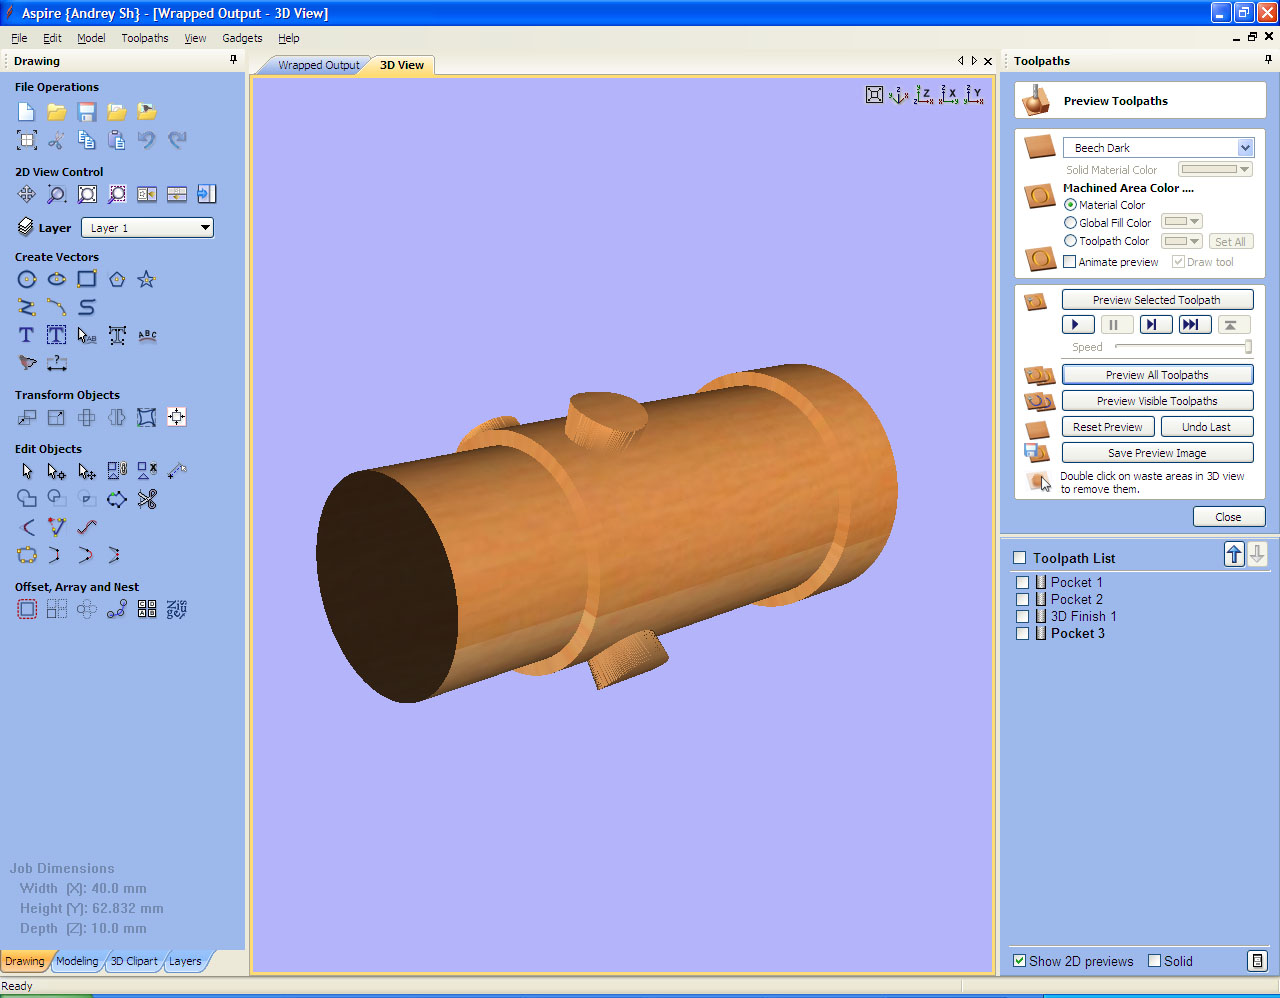Screen dimensions: 1280x998
Task: Select the Draw Polyline tool
Action: (x=27, y=307)
